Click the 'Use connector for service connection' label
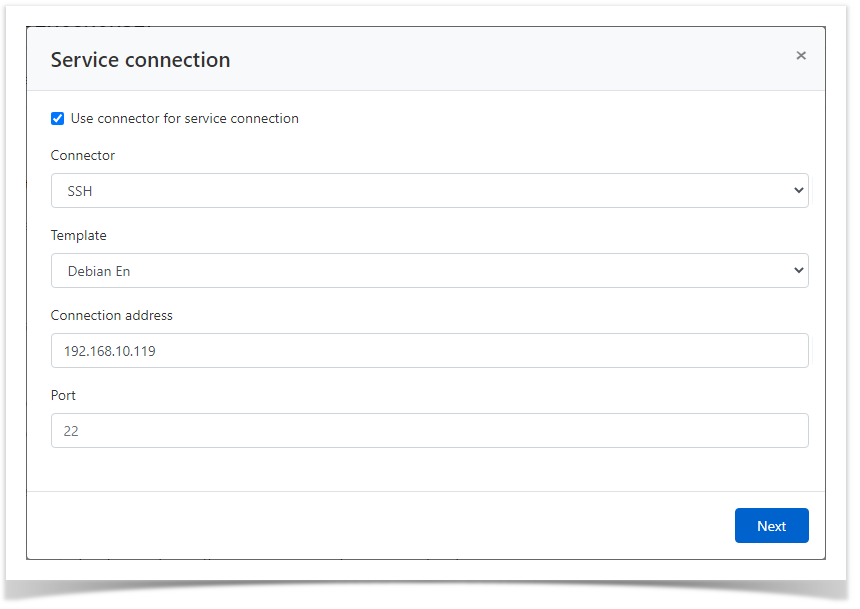The width and height of the screenshot is (860, 609). coord(184,119)
